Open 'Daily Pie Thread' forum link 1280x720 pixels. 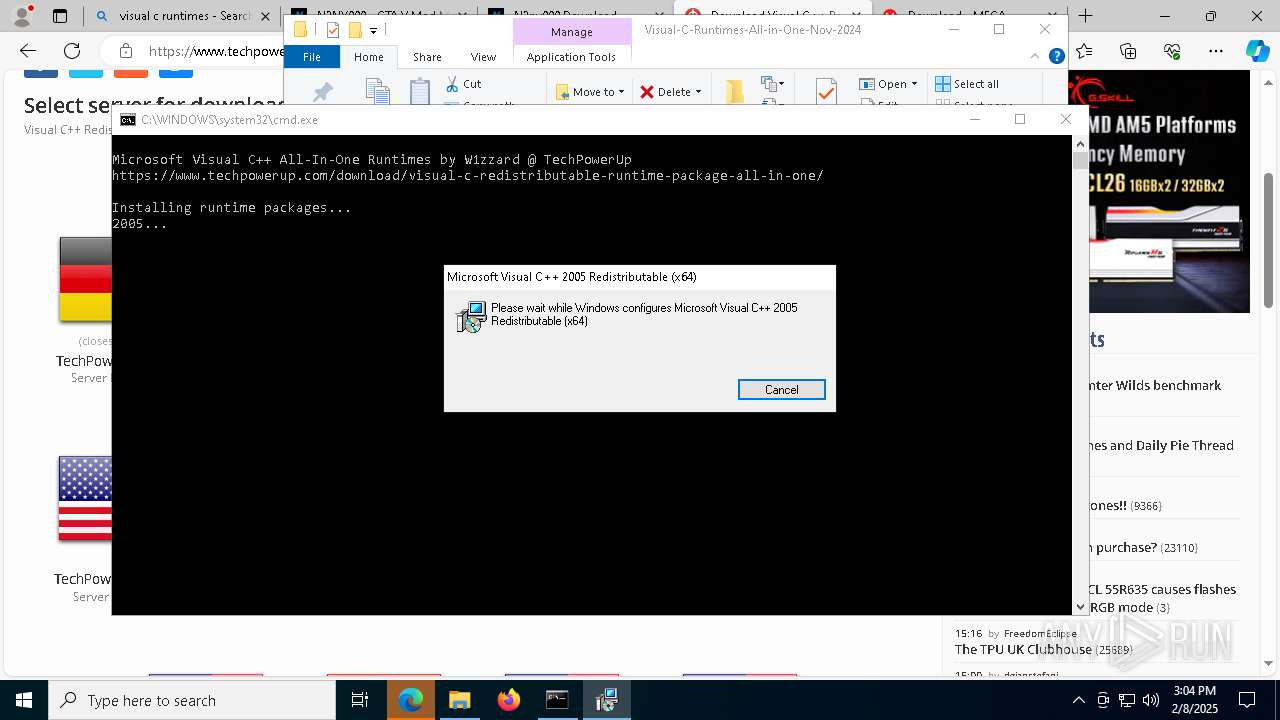click(1161, 445)
